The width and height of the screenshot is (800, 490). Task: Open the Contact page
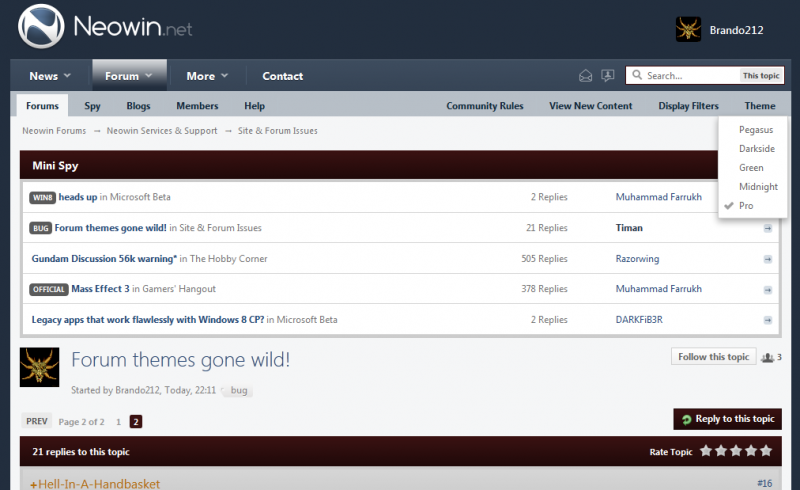click(x=283, y=76)
